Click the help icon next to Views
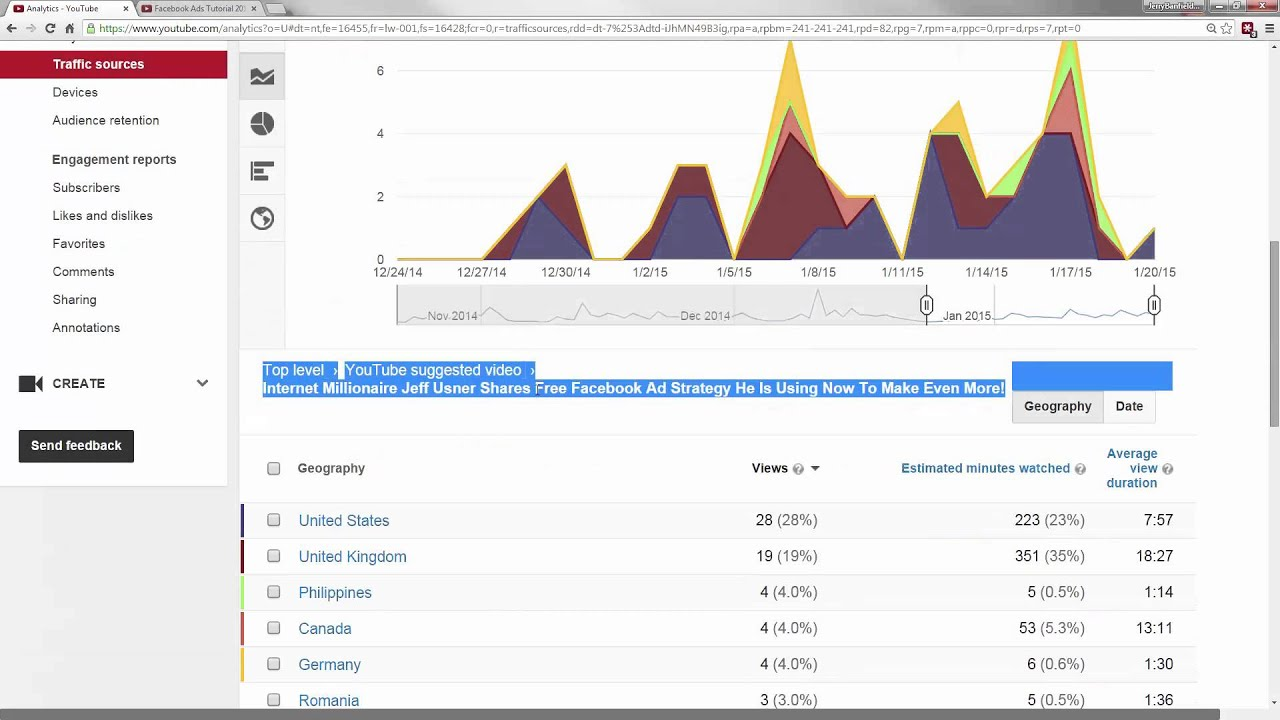This screenshot has width=1280, height=720. [798, 468]
